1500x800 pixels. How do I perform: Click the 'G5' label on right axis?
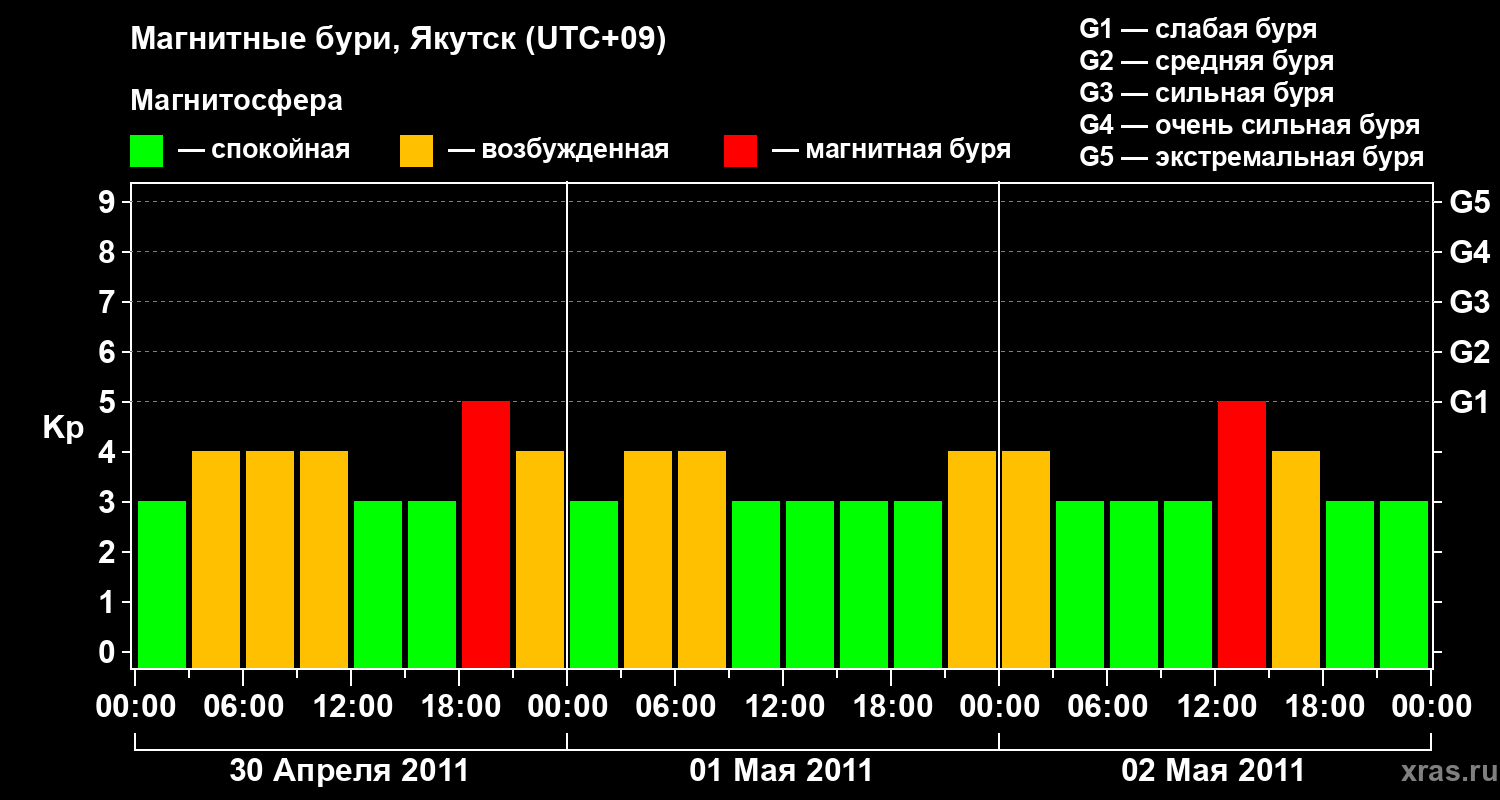click(x=1469, y=202)
